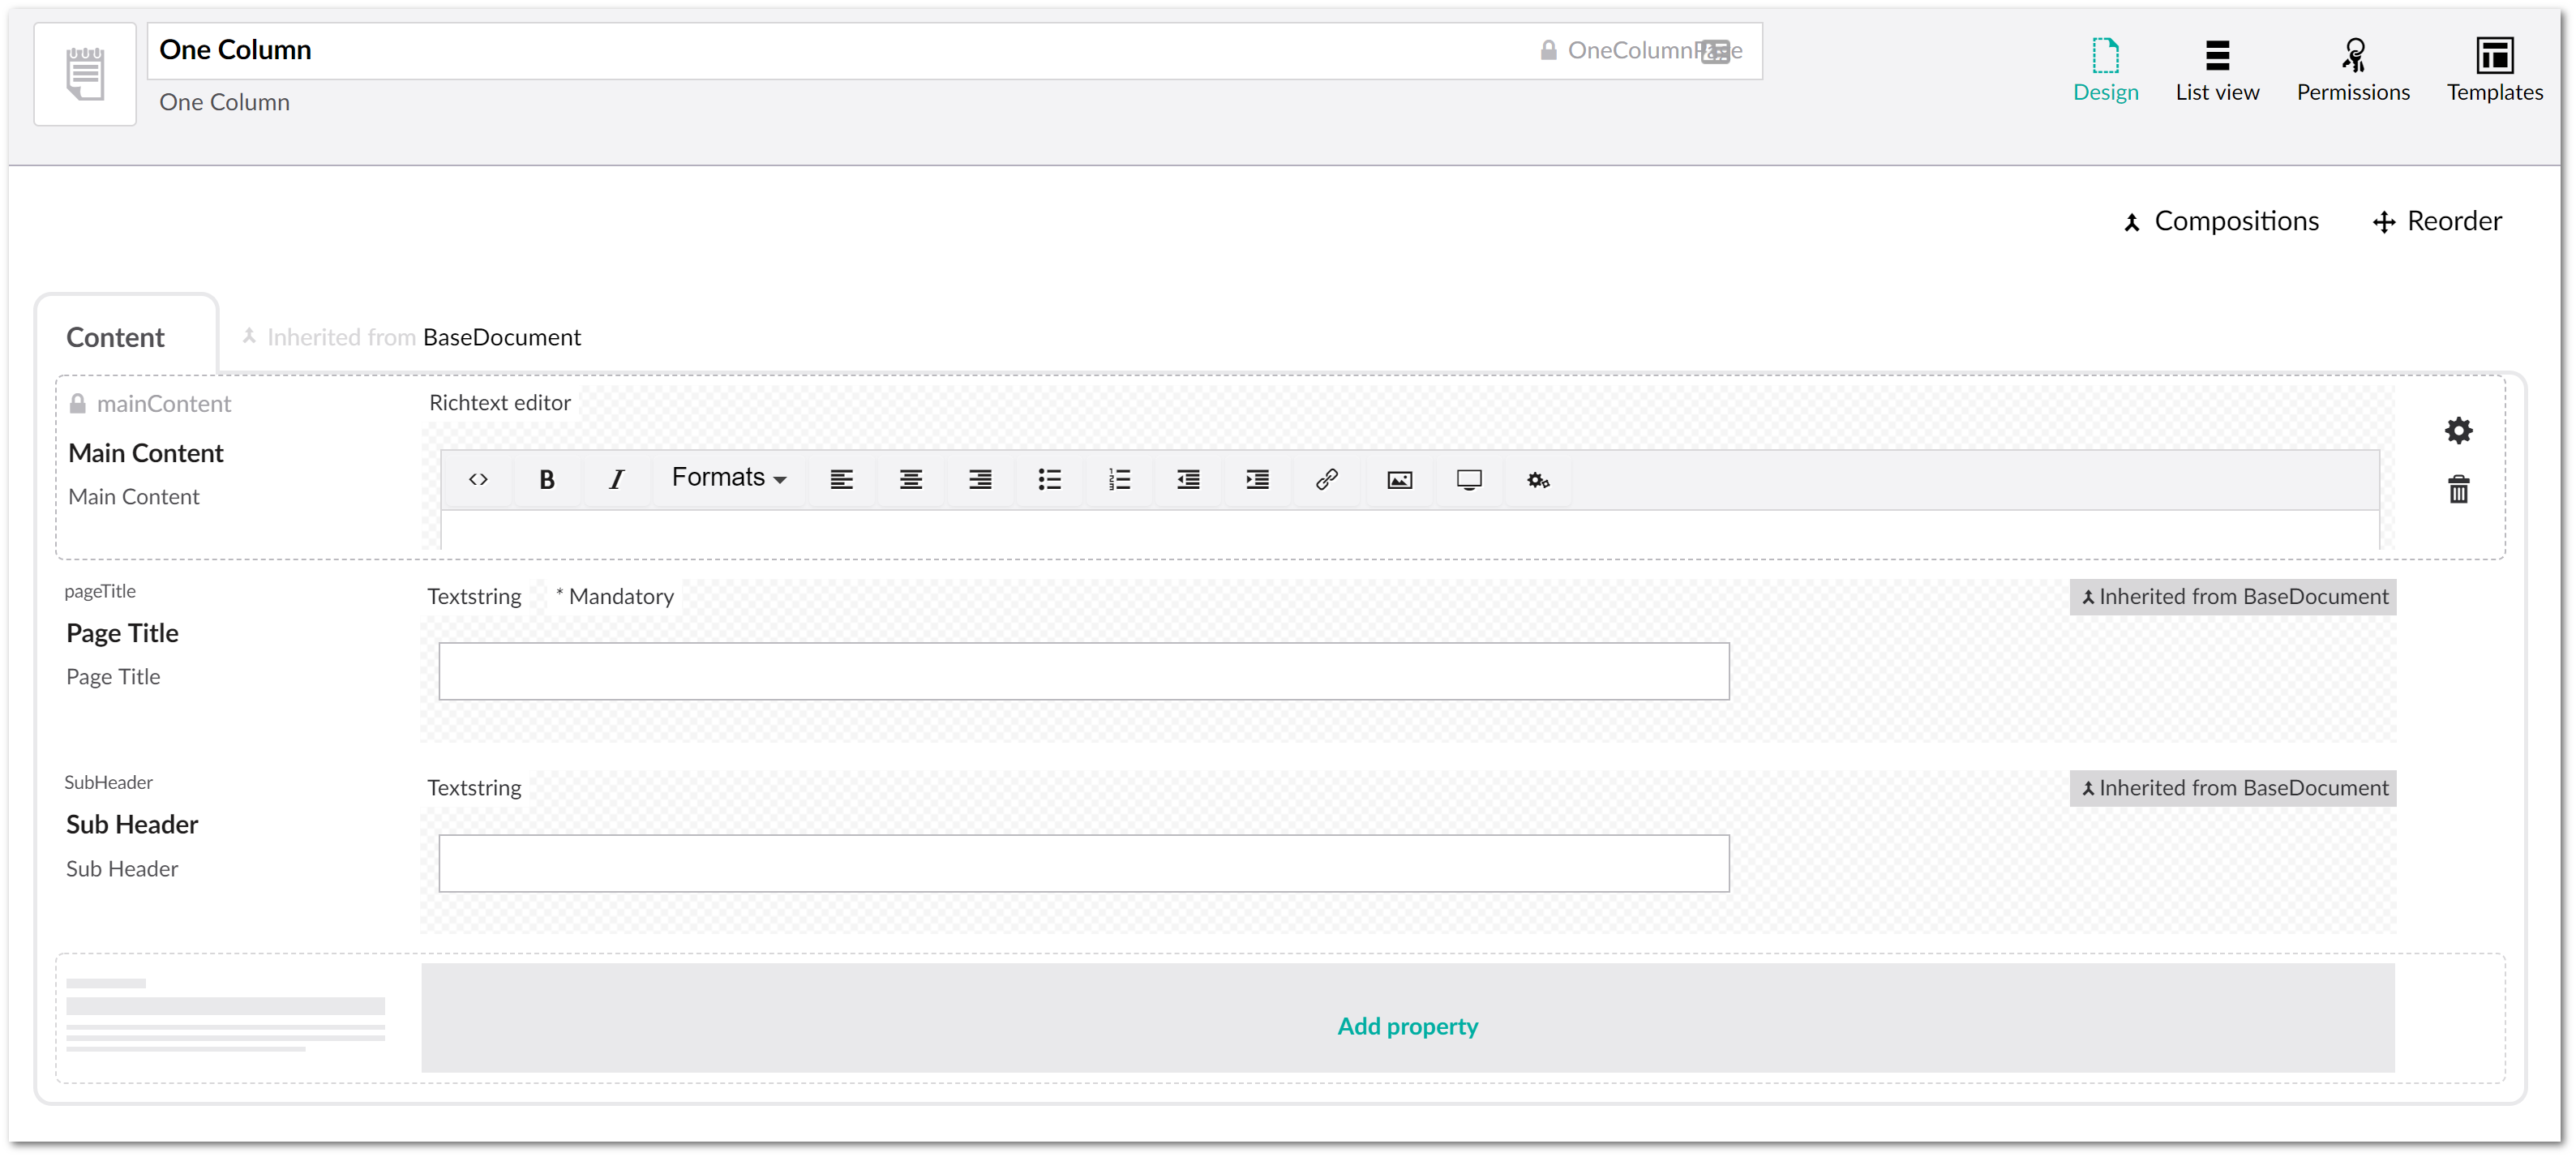Click the settings gear icon for Main Content
2576x1157 pixels.
[2459, 431]
